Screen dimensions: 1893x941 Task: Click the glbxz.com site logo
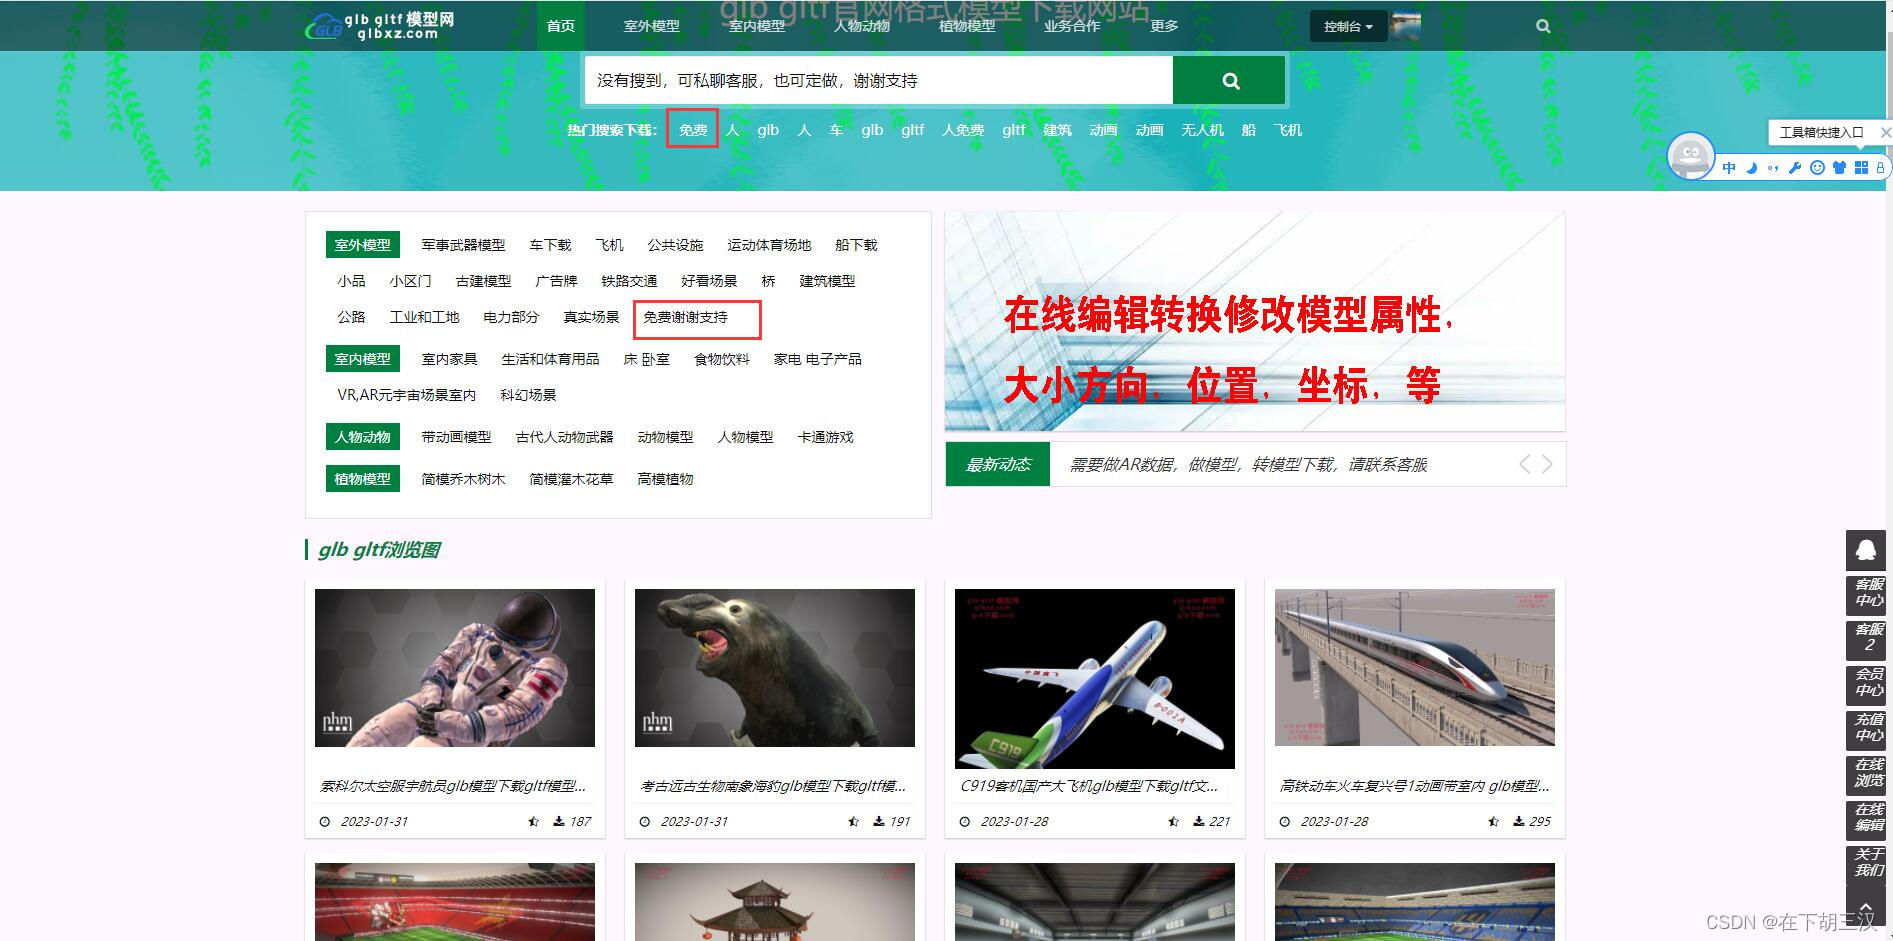(380, 25)
